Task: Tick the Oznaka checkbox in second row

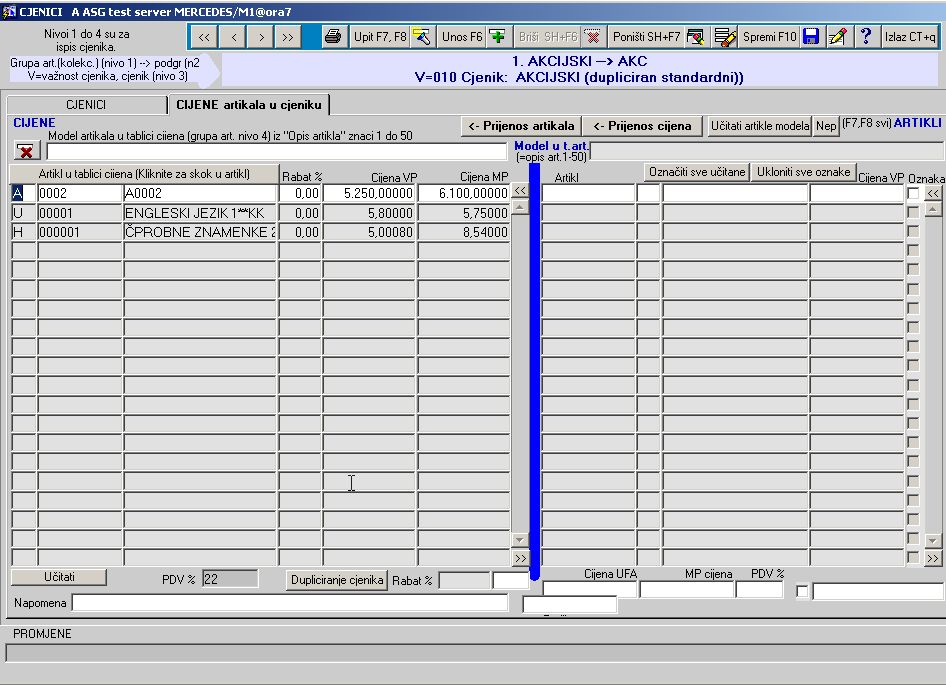Action: [x=913, y=212]
